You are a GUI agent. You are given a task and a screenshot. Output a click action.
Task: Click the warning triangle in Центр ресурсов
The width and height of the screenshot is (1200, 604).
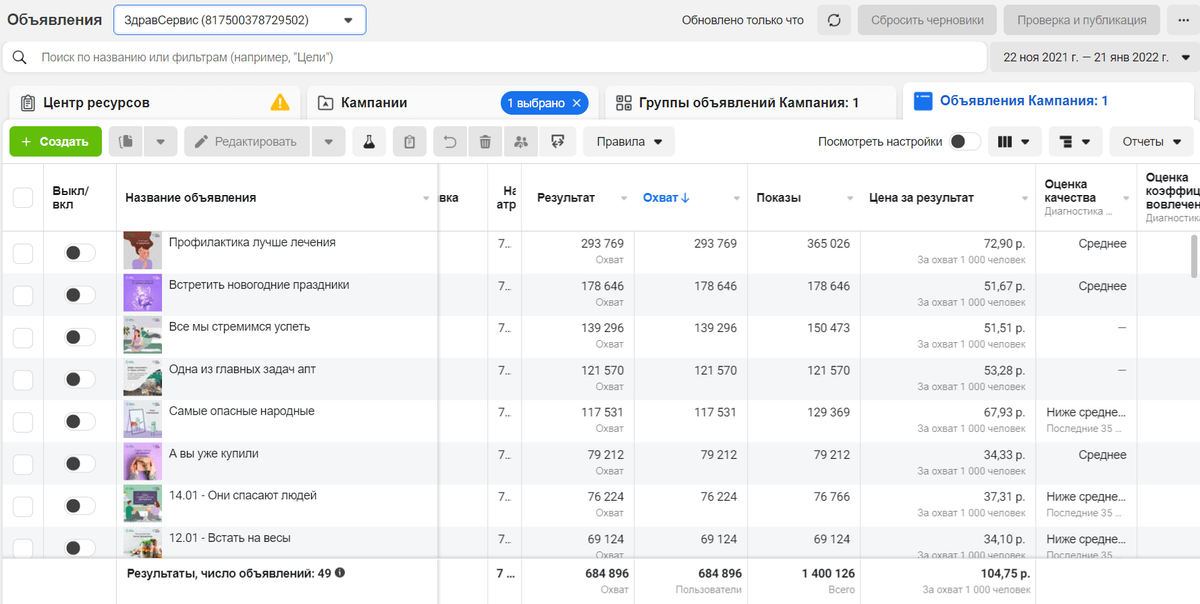280,102
